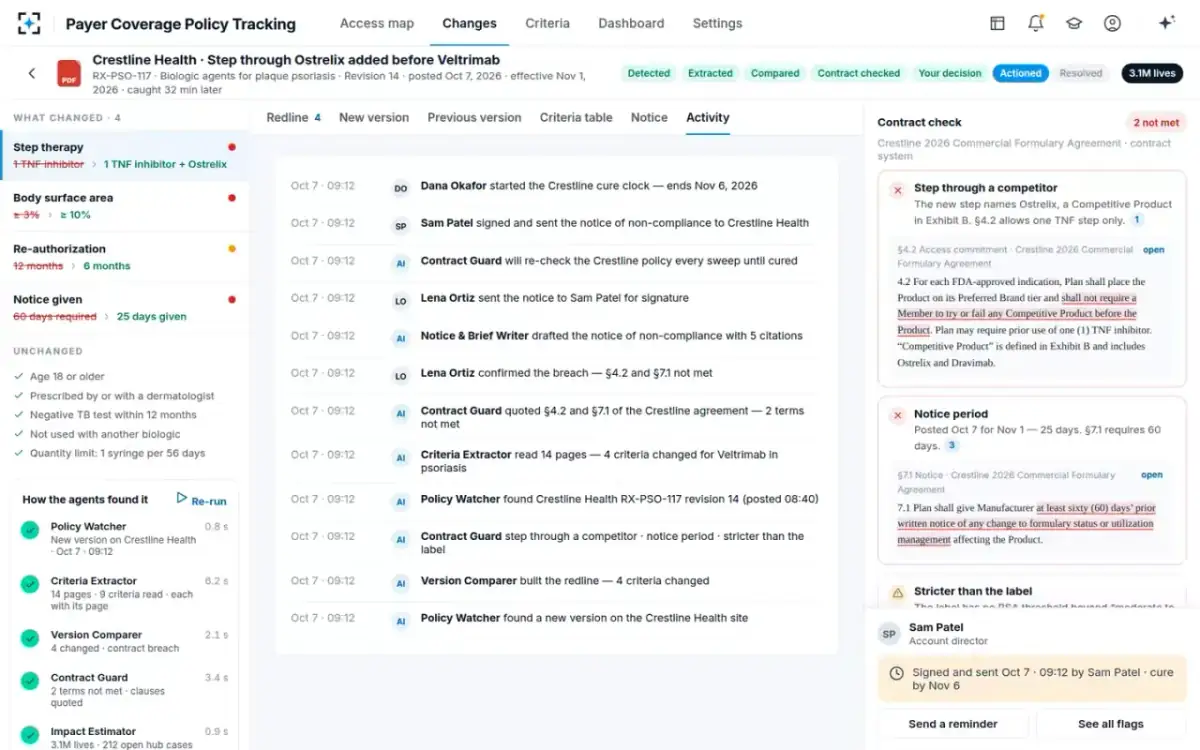Select the Your decision stage pill
This screenshot has width=1200, height=750.
[950, 73]
